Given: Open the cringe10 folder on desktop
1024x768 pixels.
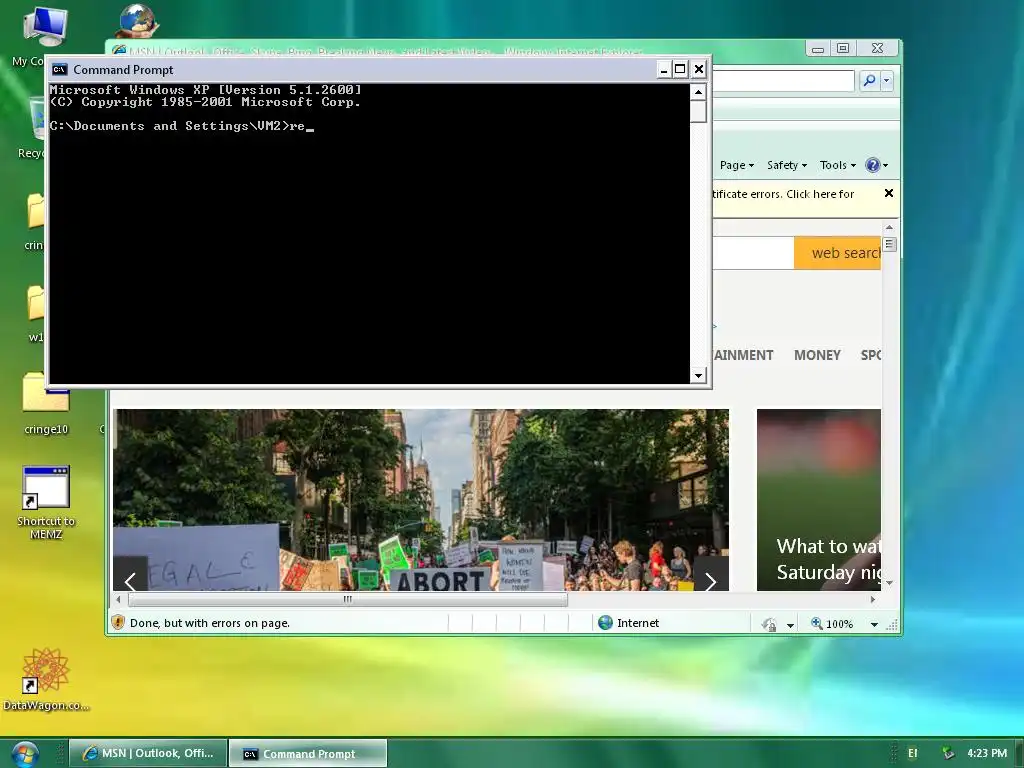Looking at the screenshot, I should tap(46, 403).
